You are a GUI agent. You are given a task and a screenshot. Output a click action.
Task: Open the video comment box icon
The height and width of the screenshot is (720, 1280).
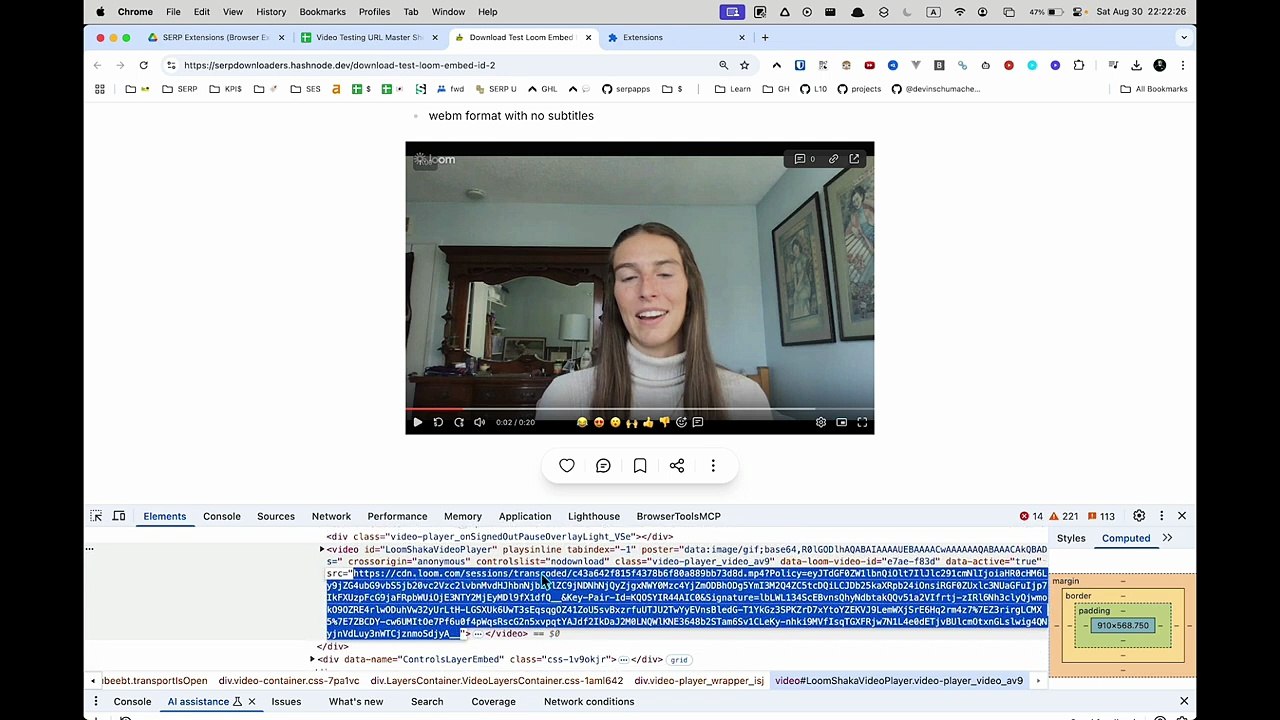pyautogui.click(x=698, y=422)
